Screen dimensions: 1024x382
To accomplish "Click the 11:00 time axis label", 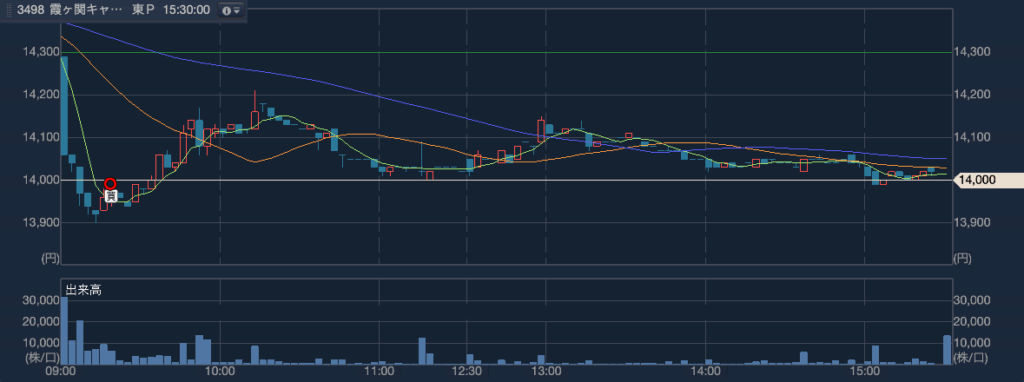I will coord(379,372).
